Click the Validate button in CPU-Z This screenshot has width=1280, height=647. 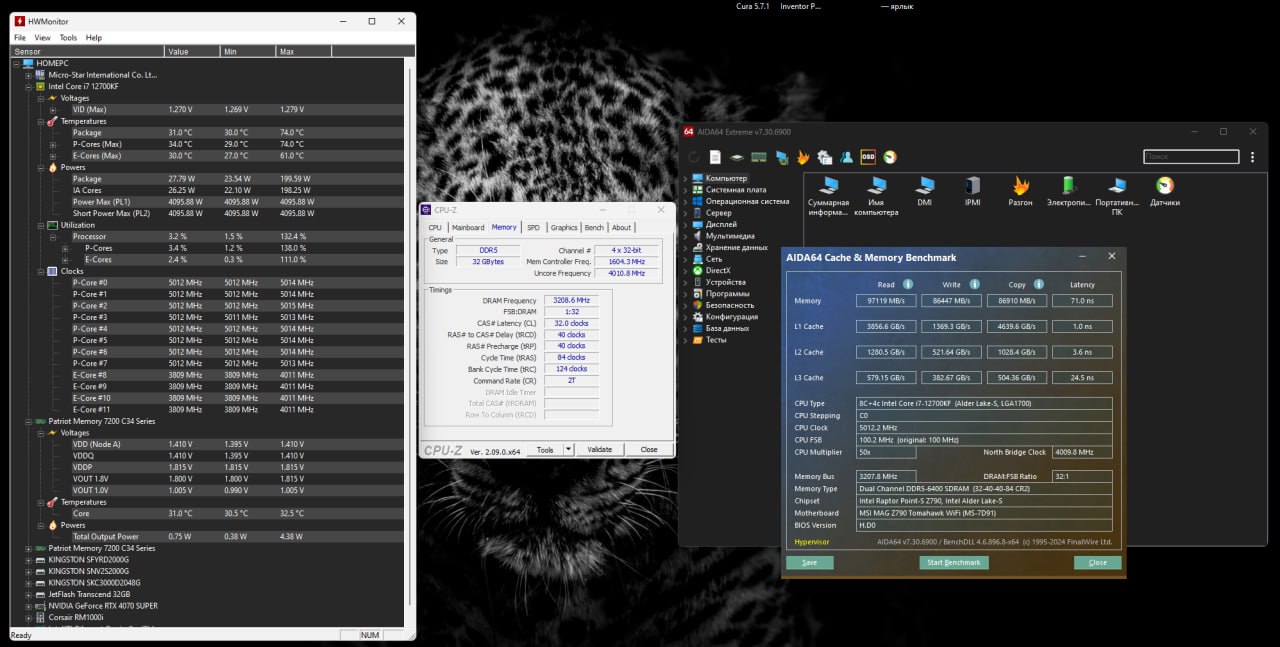[x=599, y=450]
